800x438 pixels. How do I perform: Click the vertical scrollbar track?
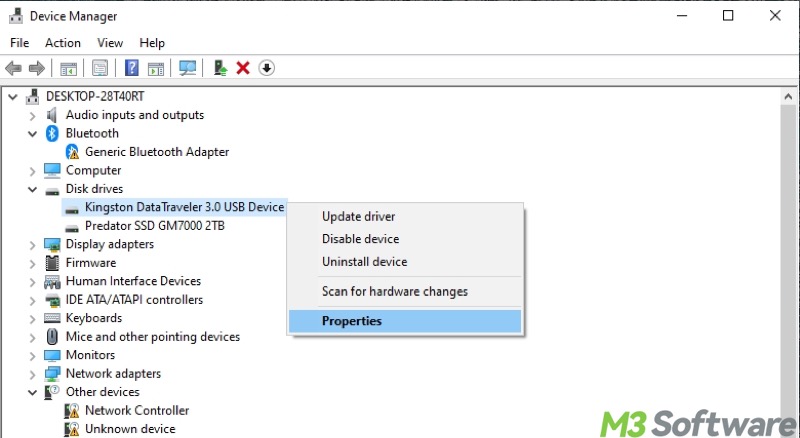click(x=788, y=271)
